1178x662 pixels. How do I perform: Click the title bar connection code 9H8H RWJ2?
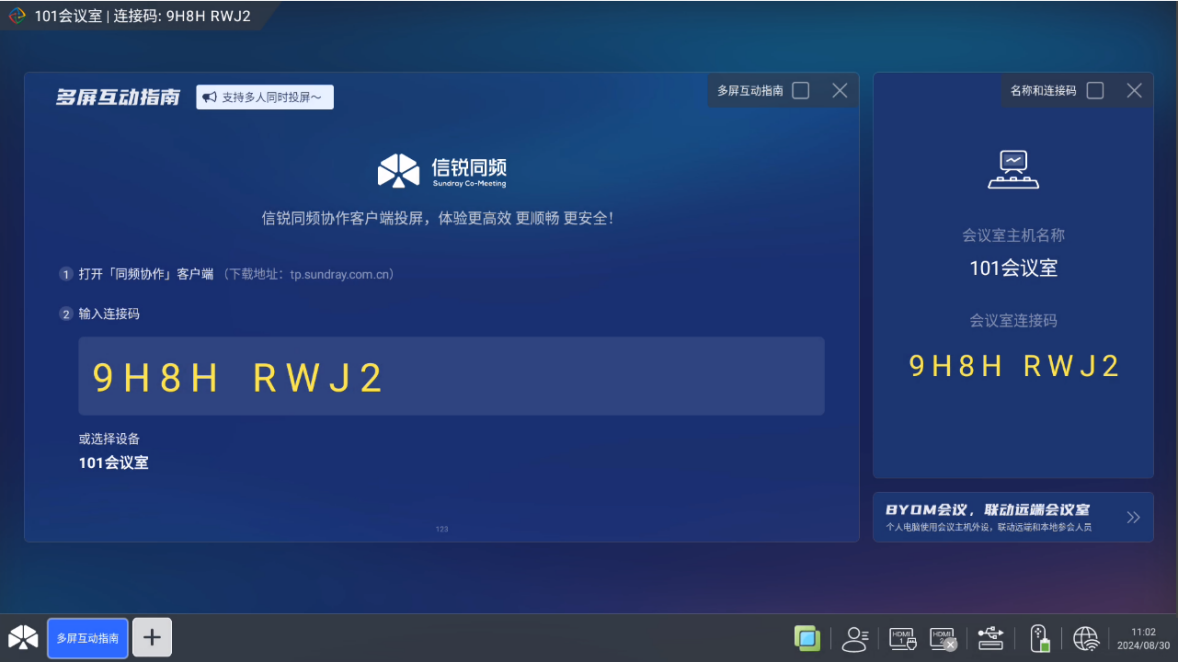point(208,16)
